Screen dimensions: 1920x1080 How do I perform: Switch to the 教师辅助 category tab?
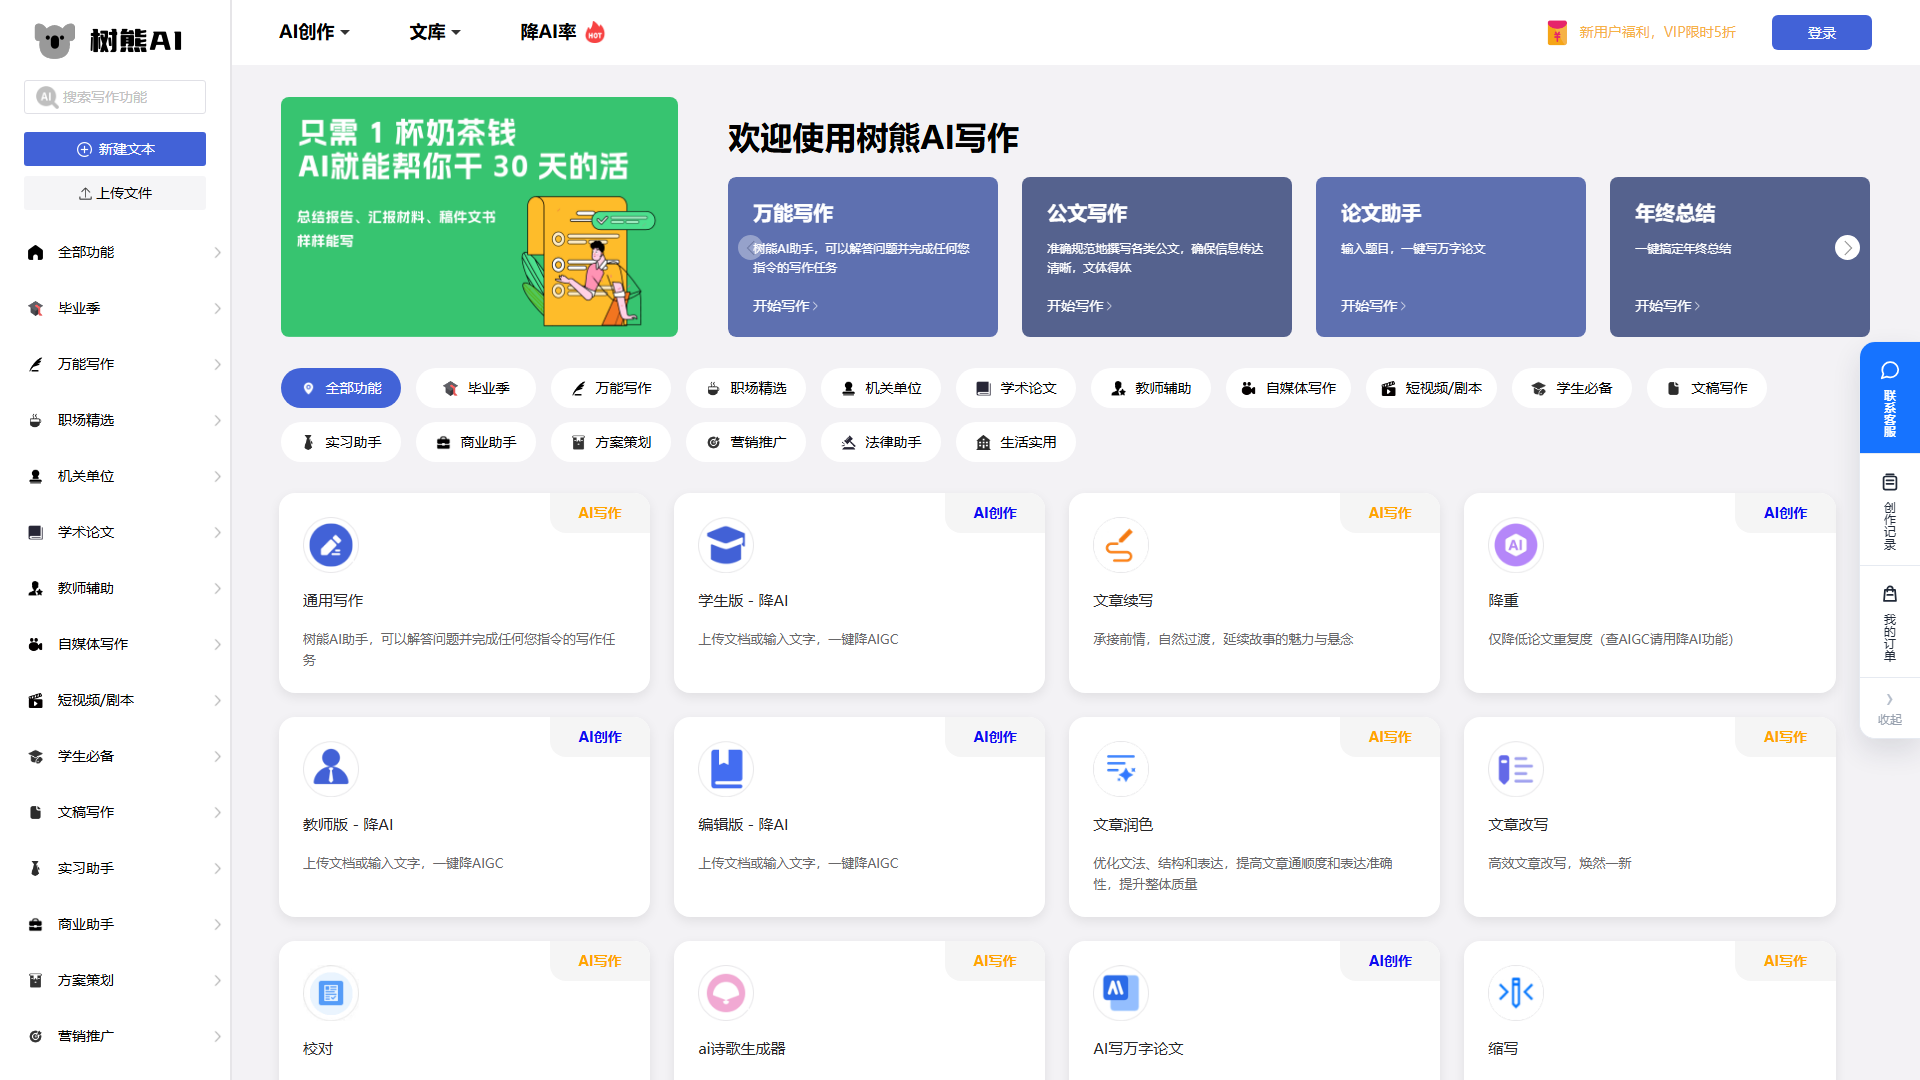[1151, 388]
